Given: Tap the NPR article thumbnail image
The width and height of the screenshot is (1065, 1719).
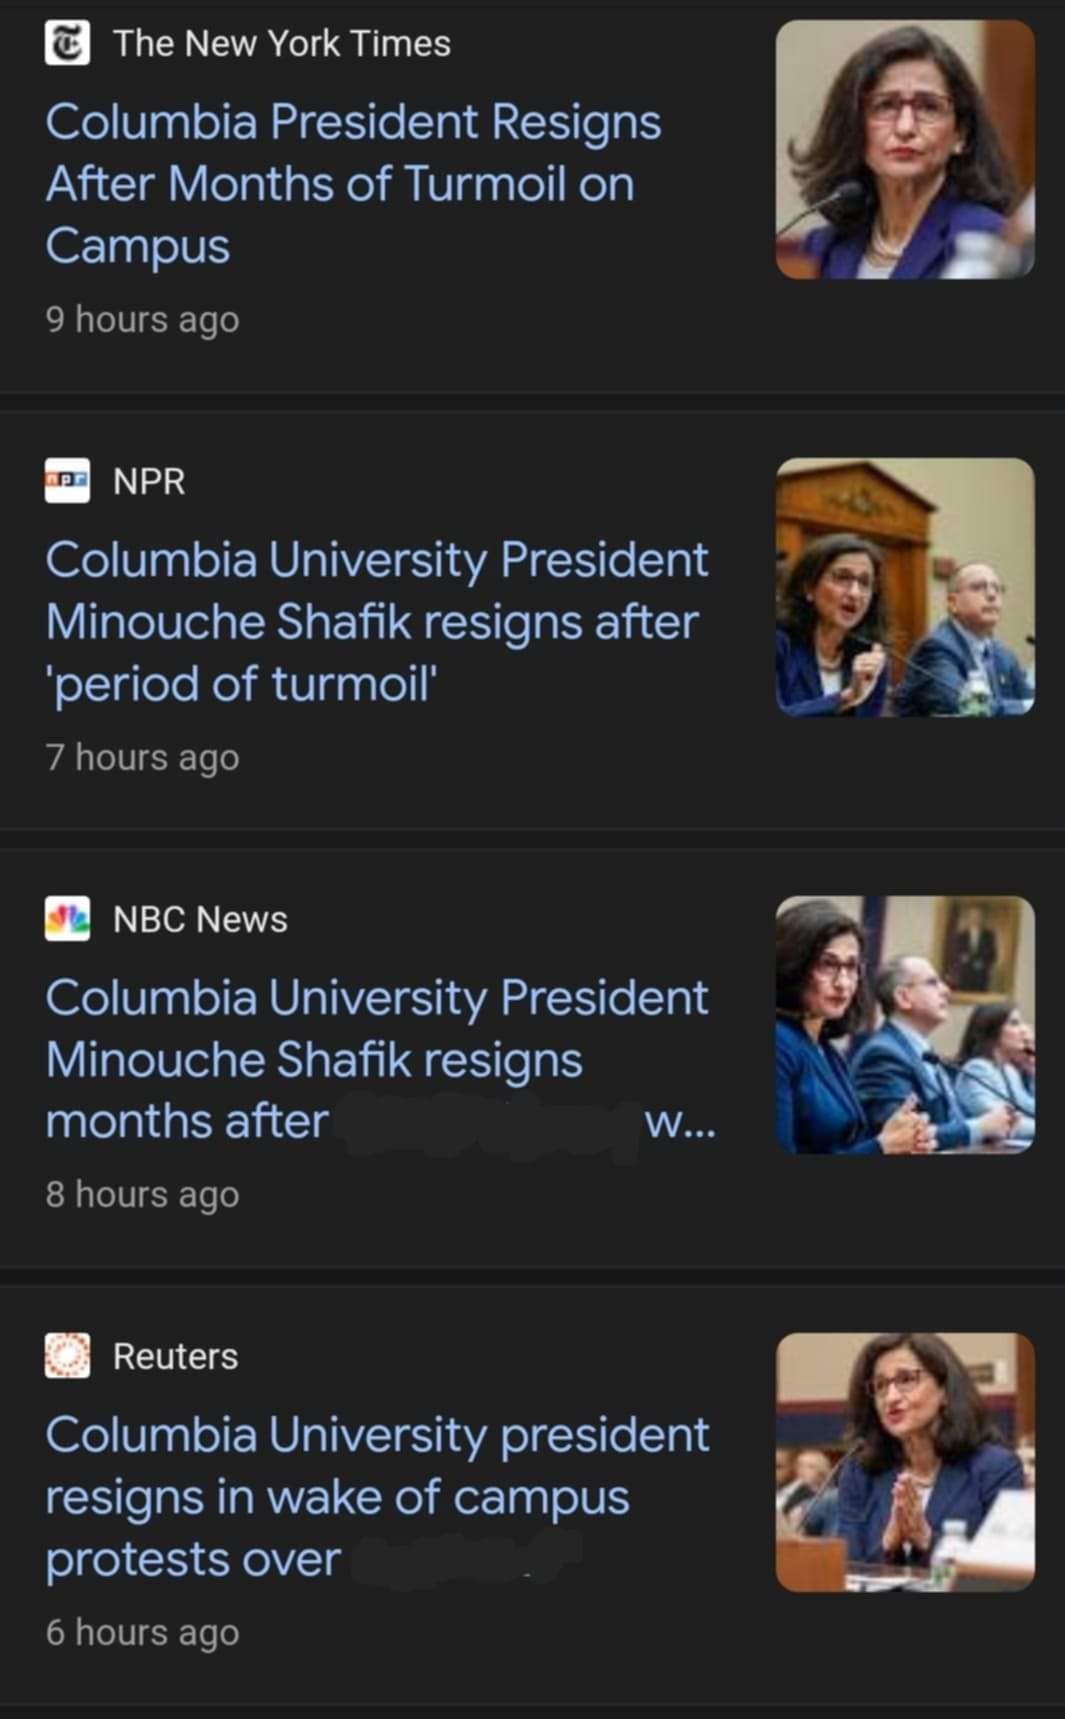Looking at the screenshot, I should (x=905, y=587).
